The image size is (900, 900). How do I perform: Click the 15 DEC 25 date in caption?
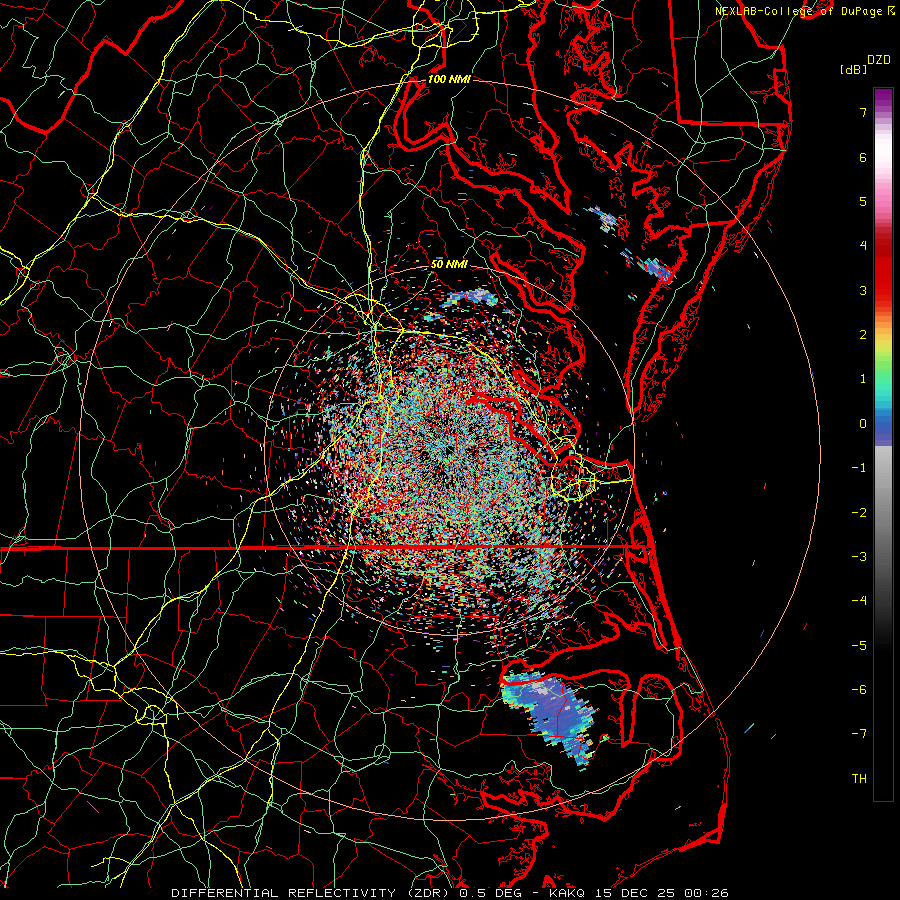point(635,893)
